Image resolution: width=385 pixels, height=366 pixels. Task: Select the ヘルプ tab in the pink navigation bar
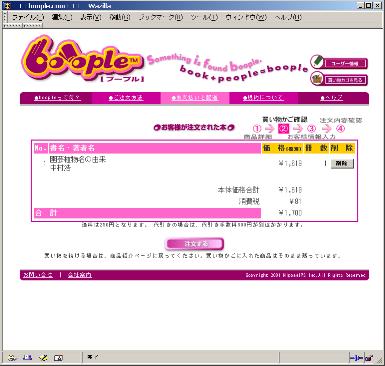pyautogui.click(x=331, y=98)
